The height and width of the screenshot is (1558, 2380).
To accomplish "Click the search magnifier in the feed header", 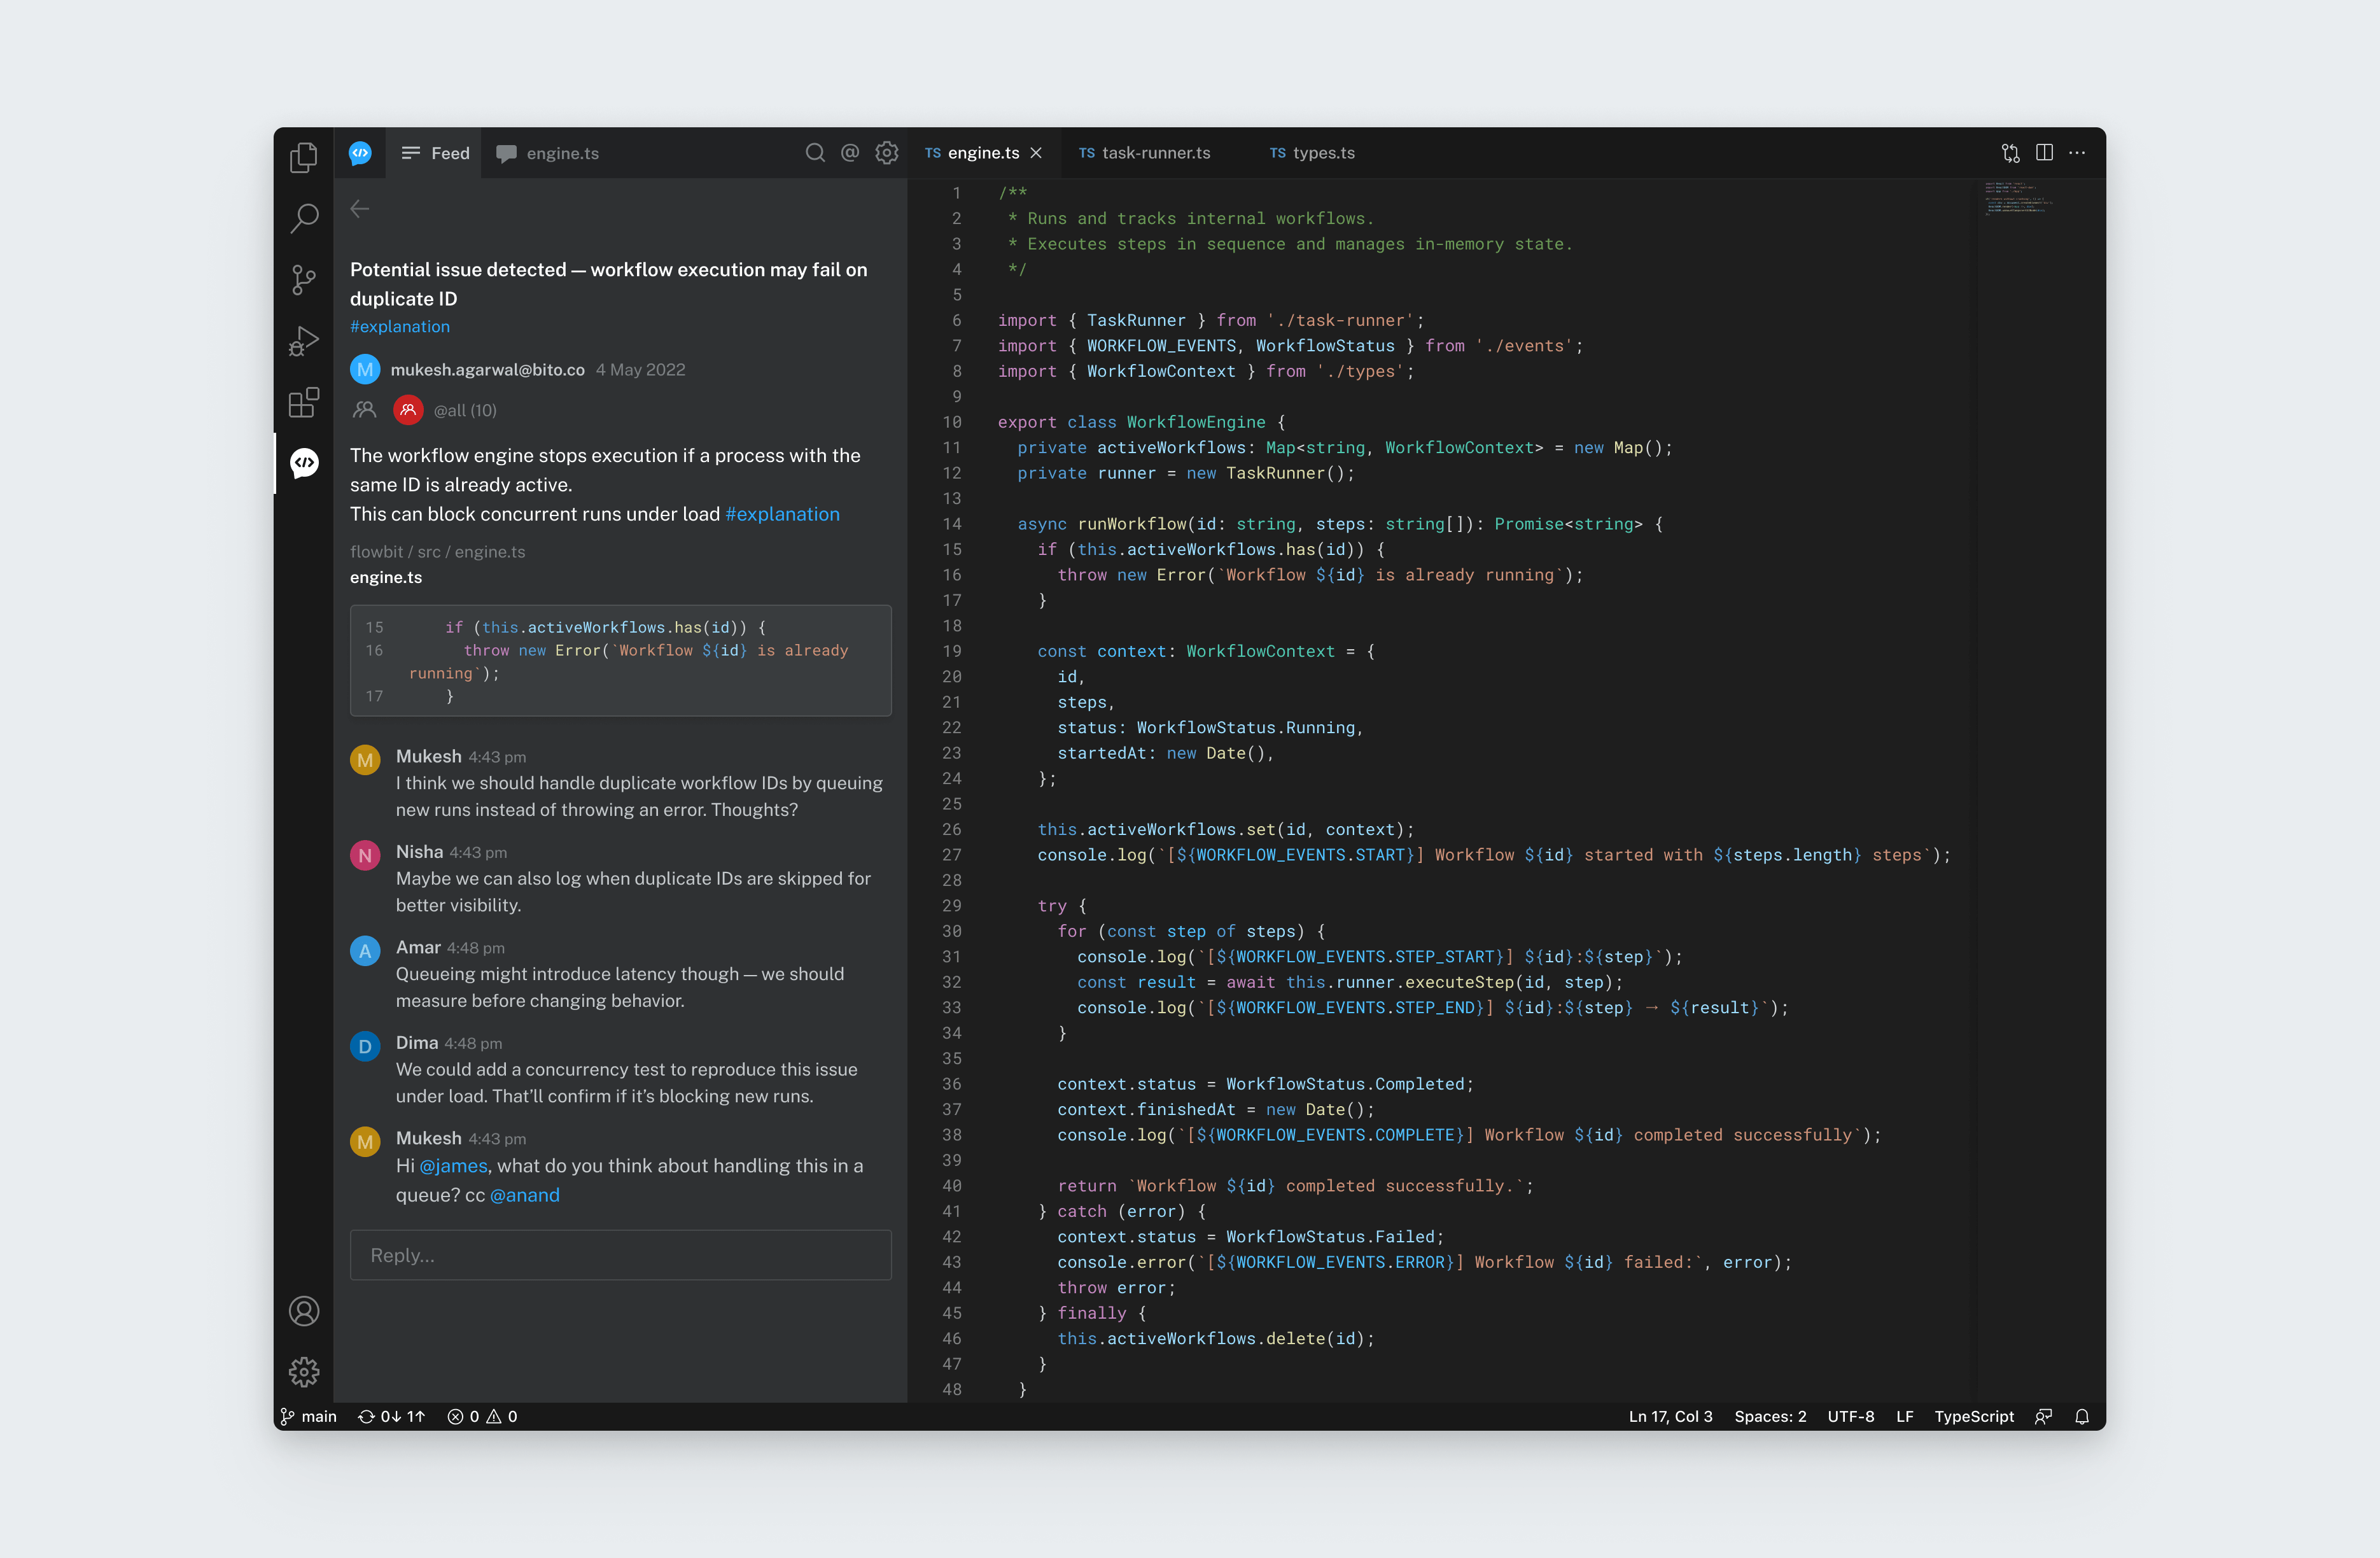I will 815,152.
